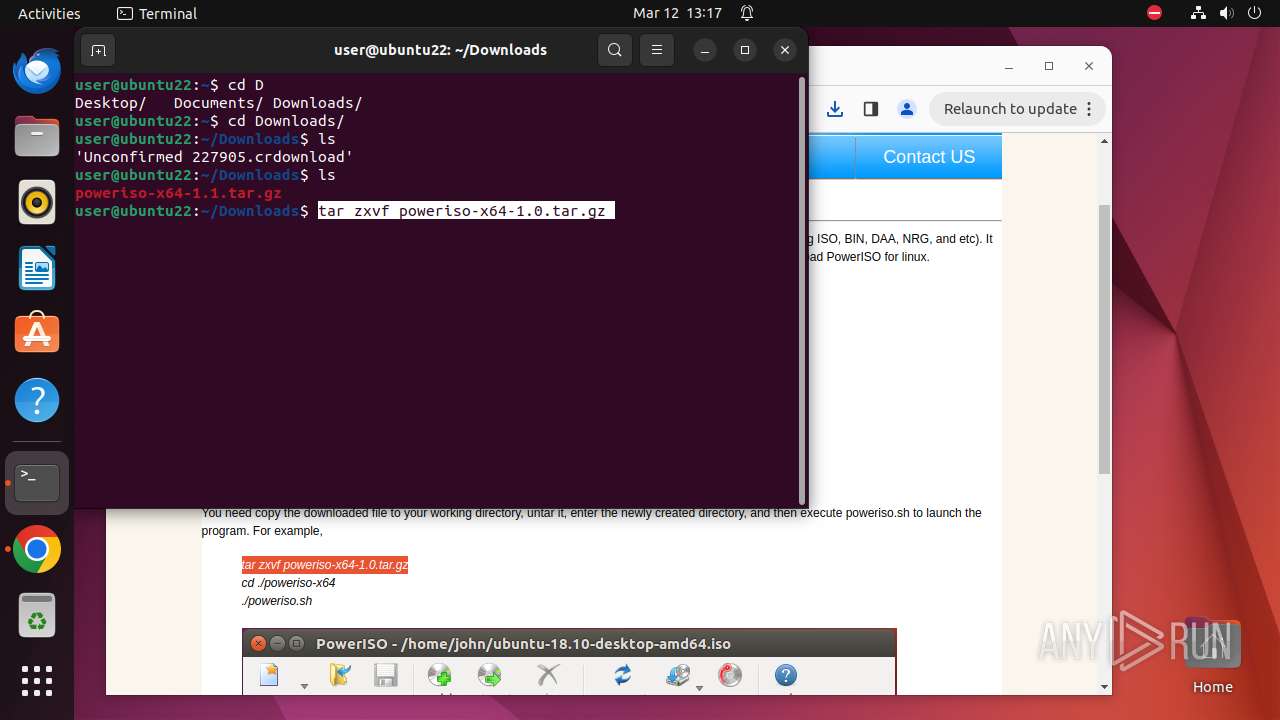Close the Terminal window
The width and height of the screenshot is (1280, 720).
(785, 50)
